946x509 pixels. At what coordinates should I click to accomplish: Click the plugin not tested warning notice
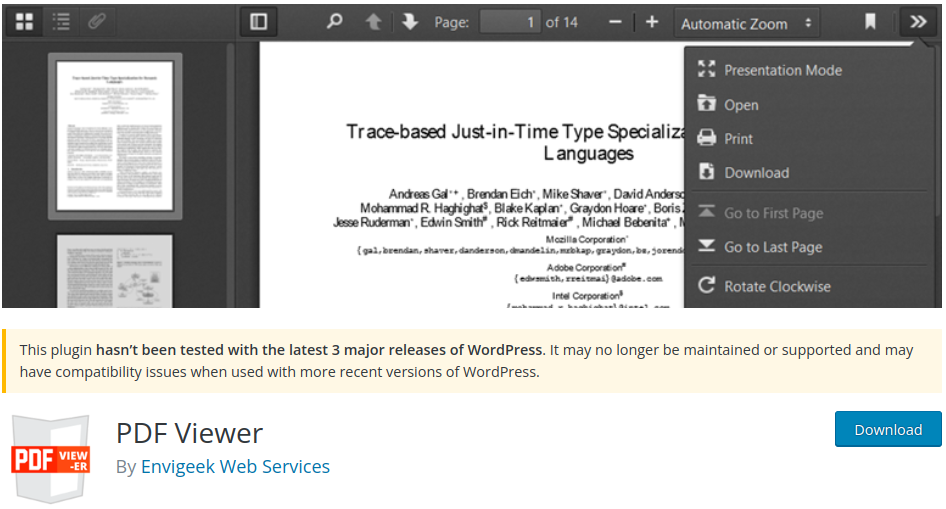pos(472,361)
